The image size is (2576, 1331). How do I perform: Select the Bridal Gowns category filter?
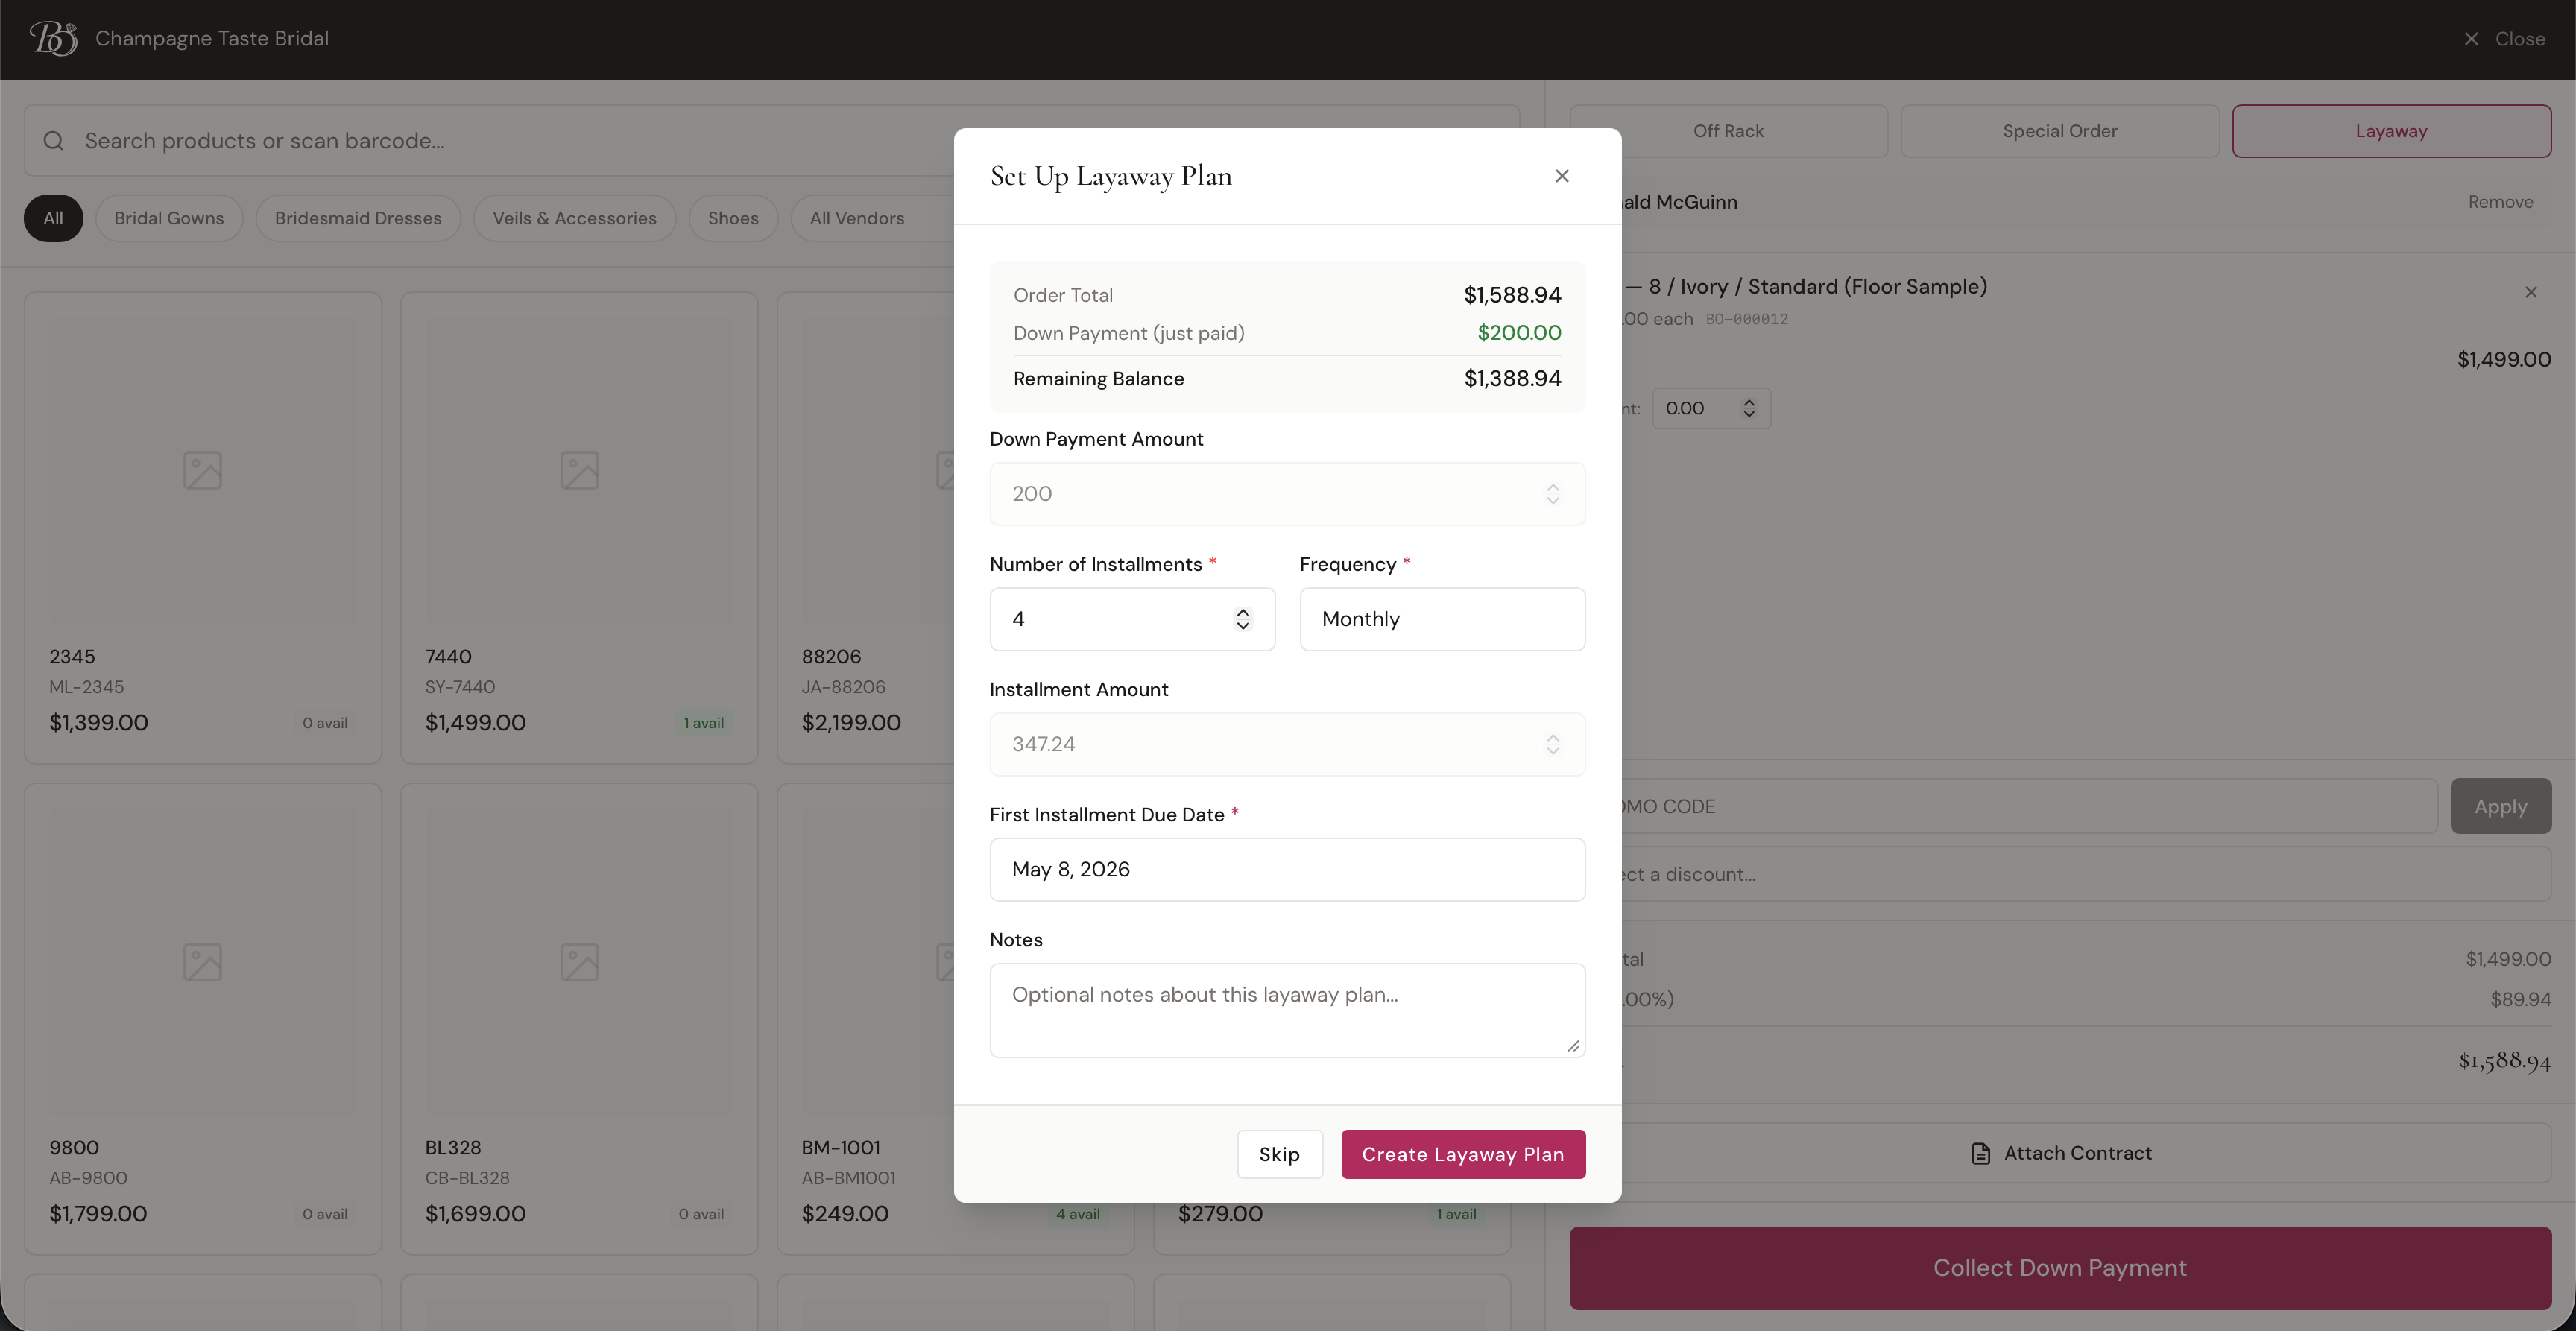click(x=169, y=218)
